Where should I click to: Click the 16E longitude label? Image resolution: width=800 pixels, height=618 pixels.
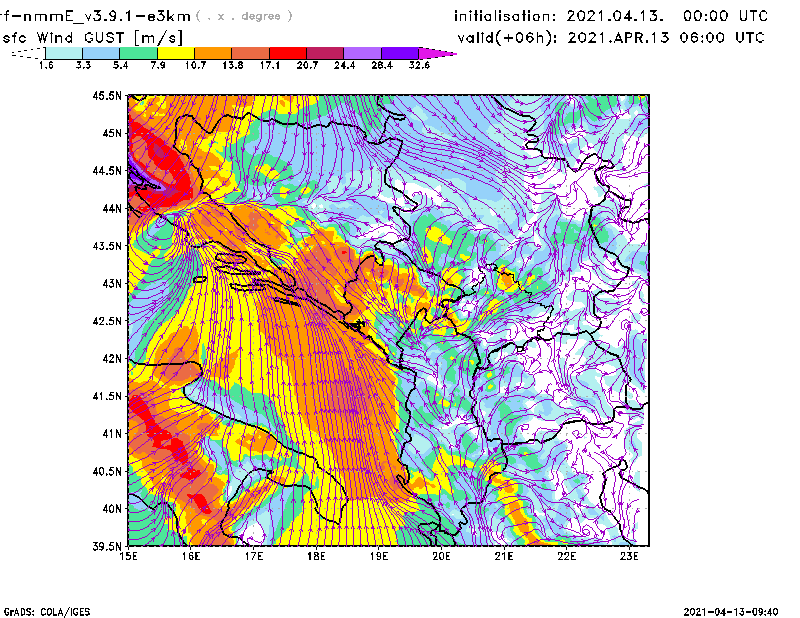pos(191,556)
